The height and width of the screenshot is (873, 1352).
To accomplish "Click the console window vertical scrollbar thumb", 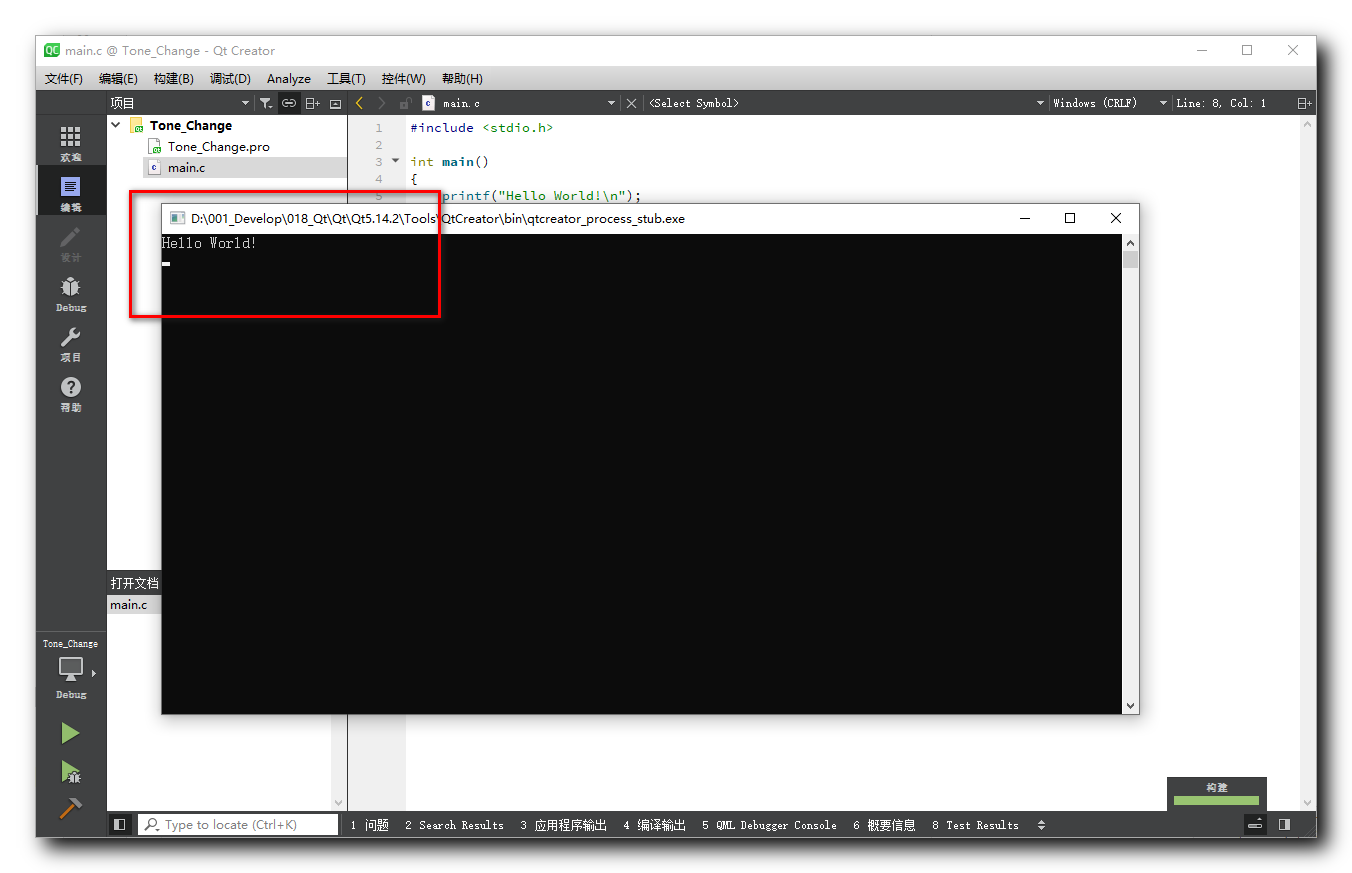I will coord(1130,260).
